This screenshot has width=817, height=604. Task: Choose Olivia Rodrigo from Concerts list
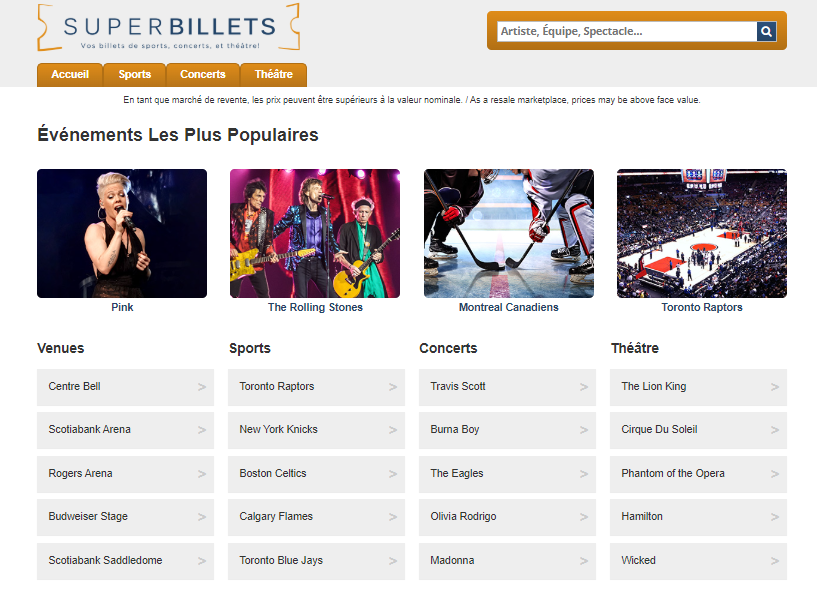click(x=463, y=517)
